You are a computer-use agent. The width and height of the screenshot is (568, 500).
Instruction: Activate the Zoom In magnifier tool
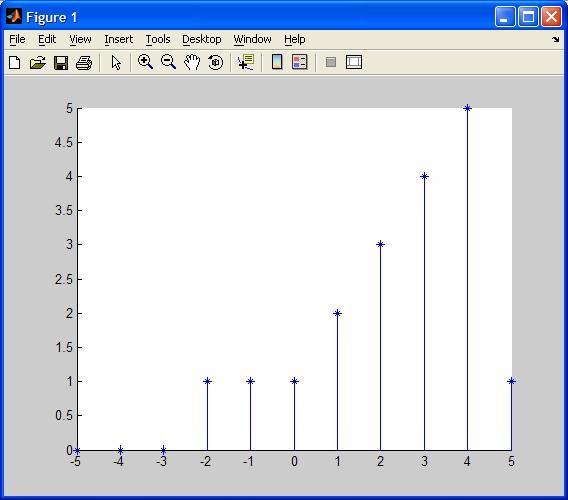click(145, 62)
